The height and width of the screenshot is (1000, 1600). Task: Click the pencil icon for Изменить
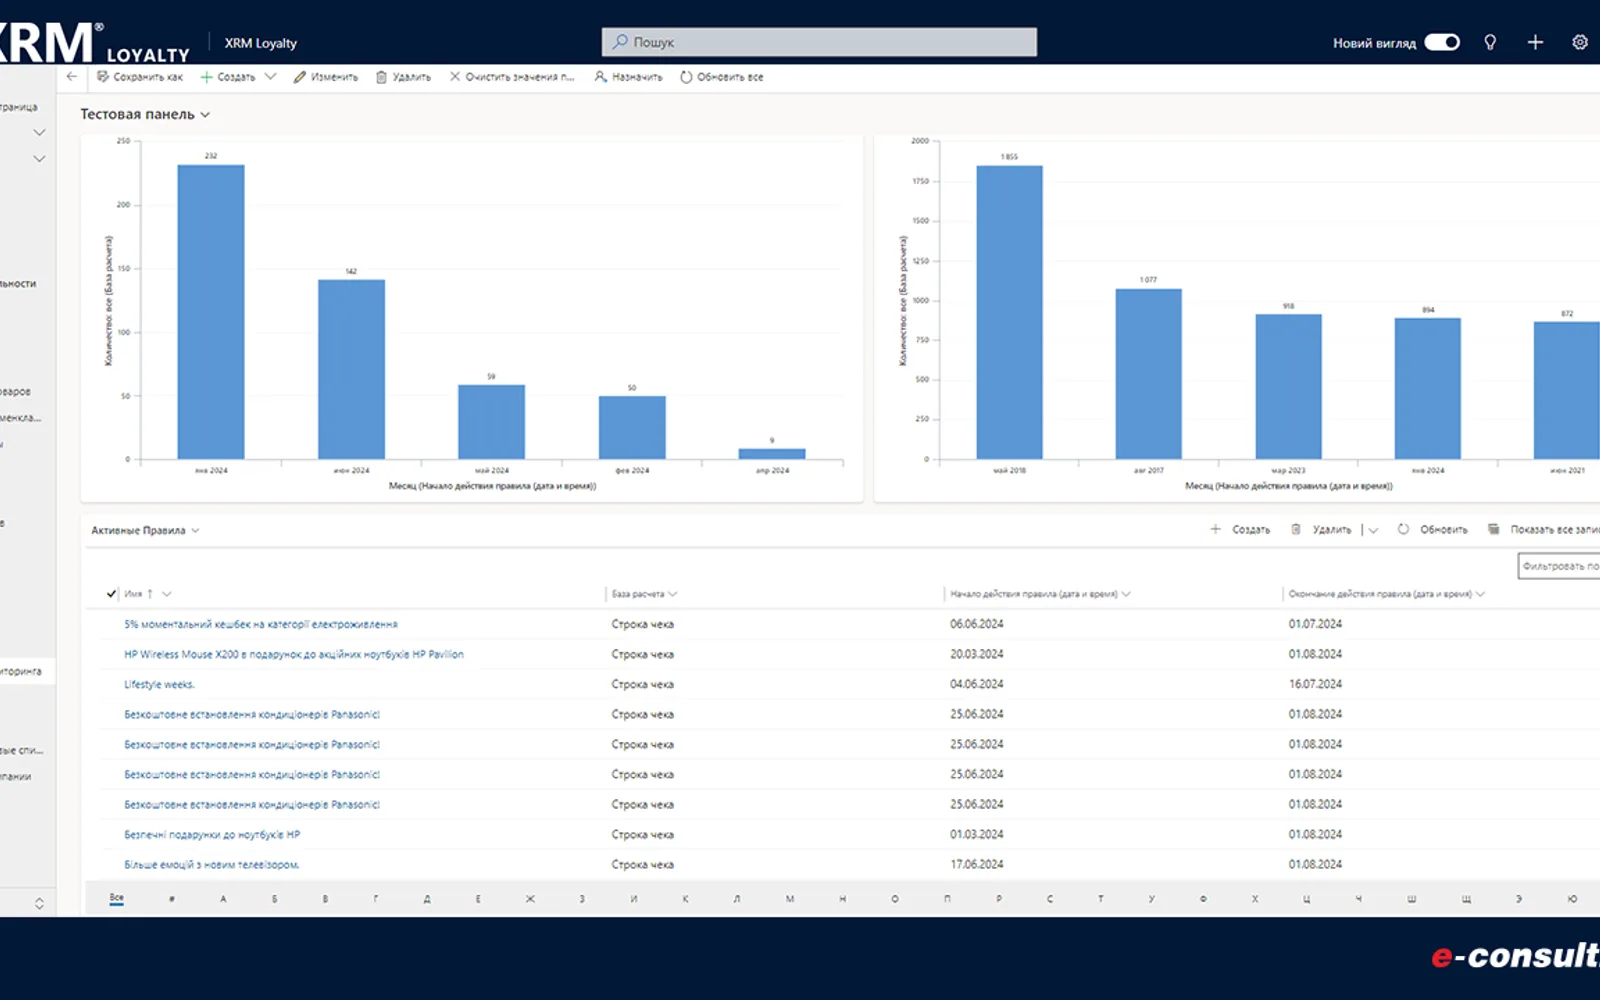(x=299, y=77)
